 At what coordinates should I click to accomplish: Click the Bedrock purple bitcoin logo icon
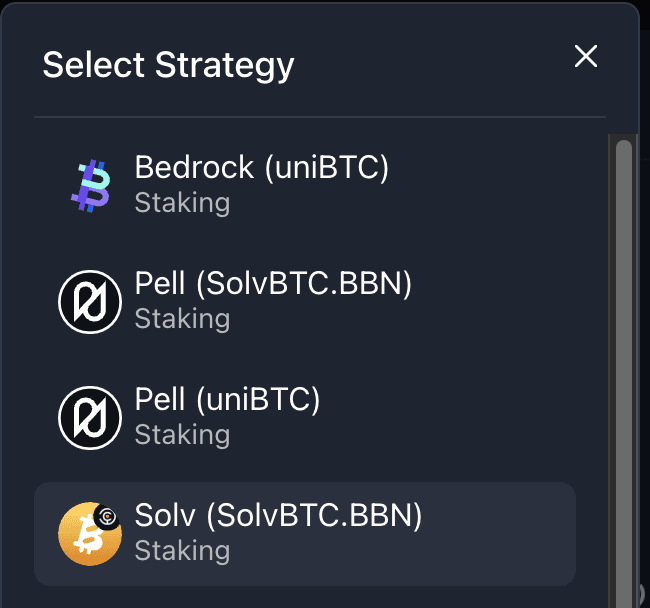click(x=90, y=185)
